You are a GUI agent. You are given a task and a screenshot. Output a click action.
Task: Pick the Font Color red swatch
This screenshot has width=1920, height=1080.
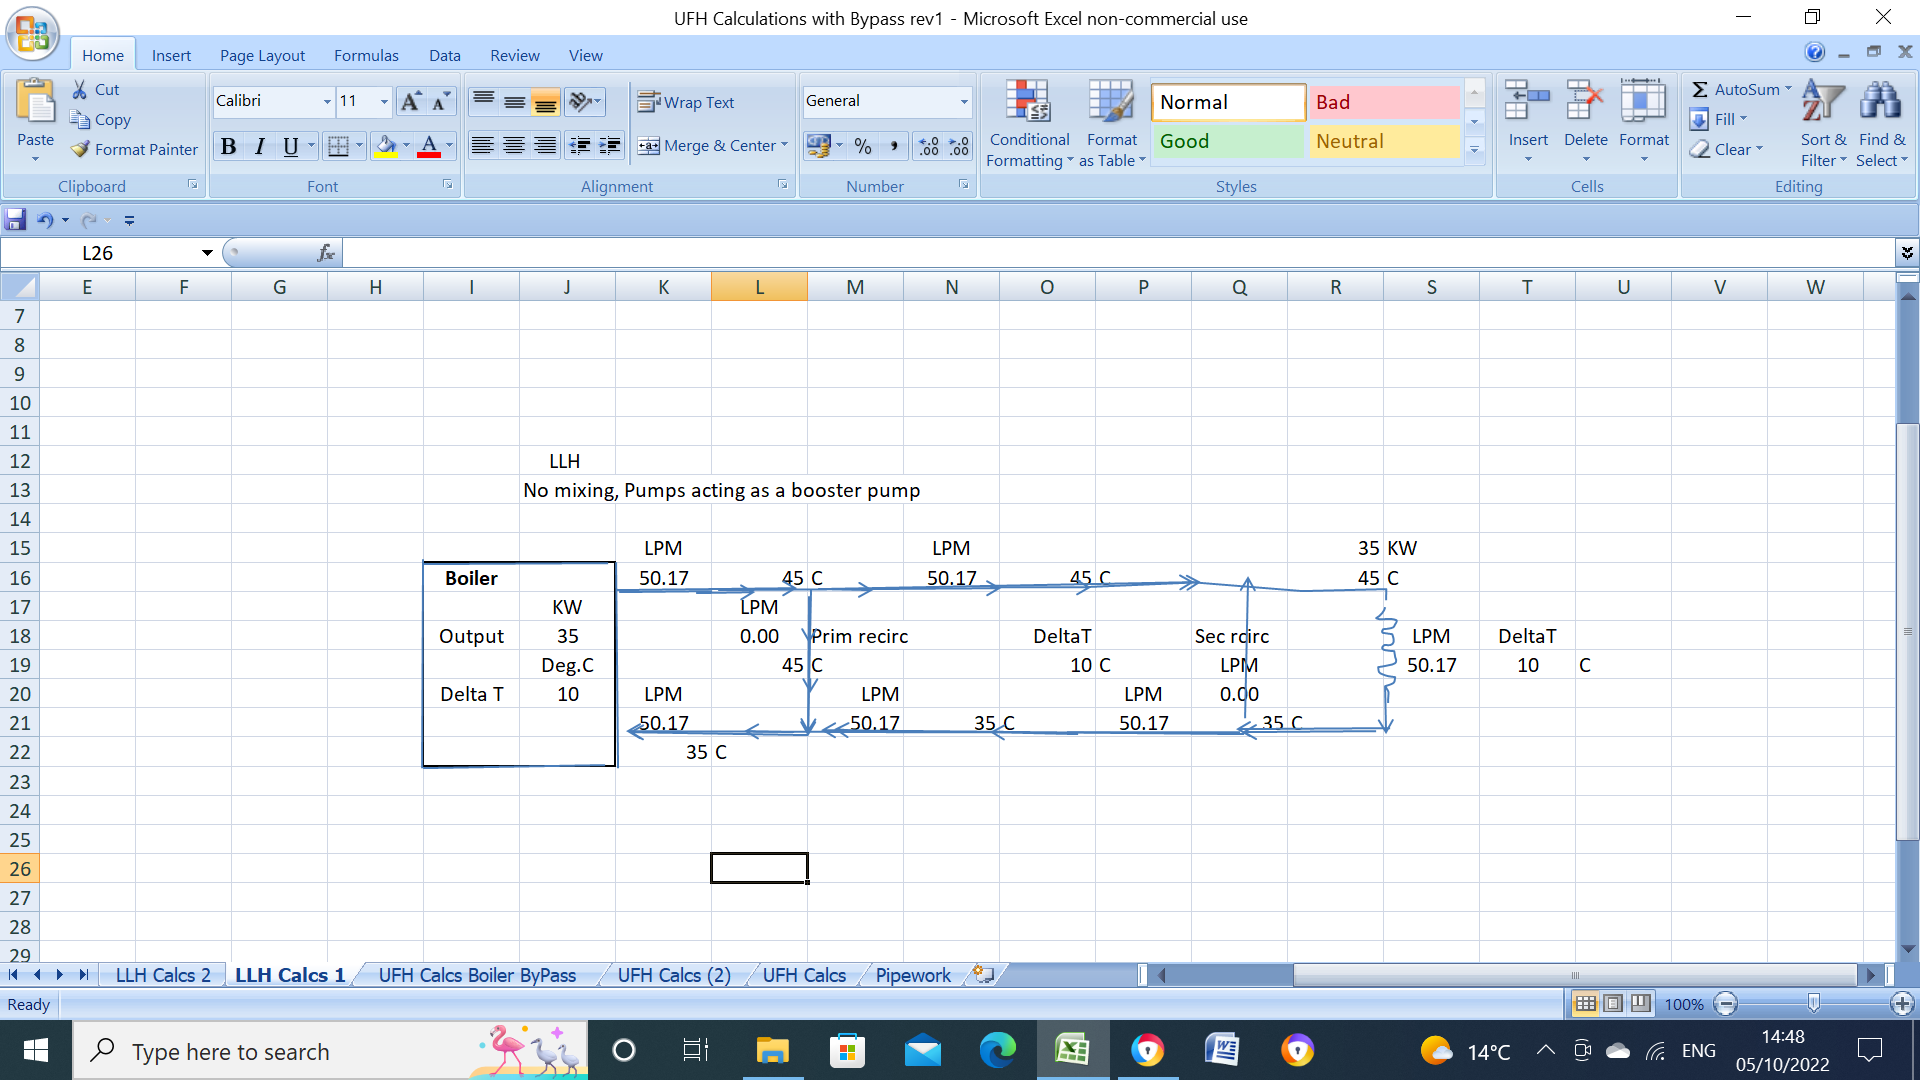[x=429, y=147]
